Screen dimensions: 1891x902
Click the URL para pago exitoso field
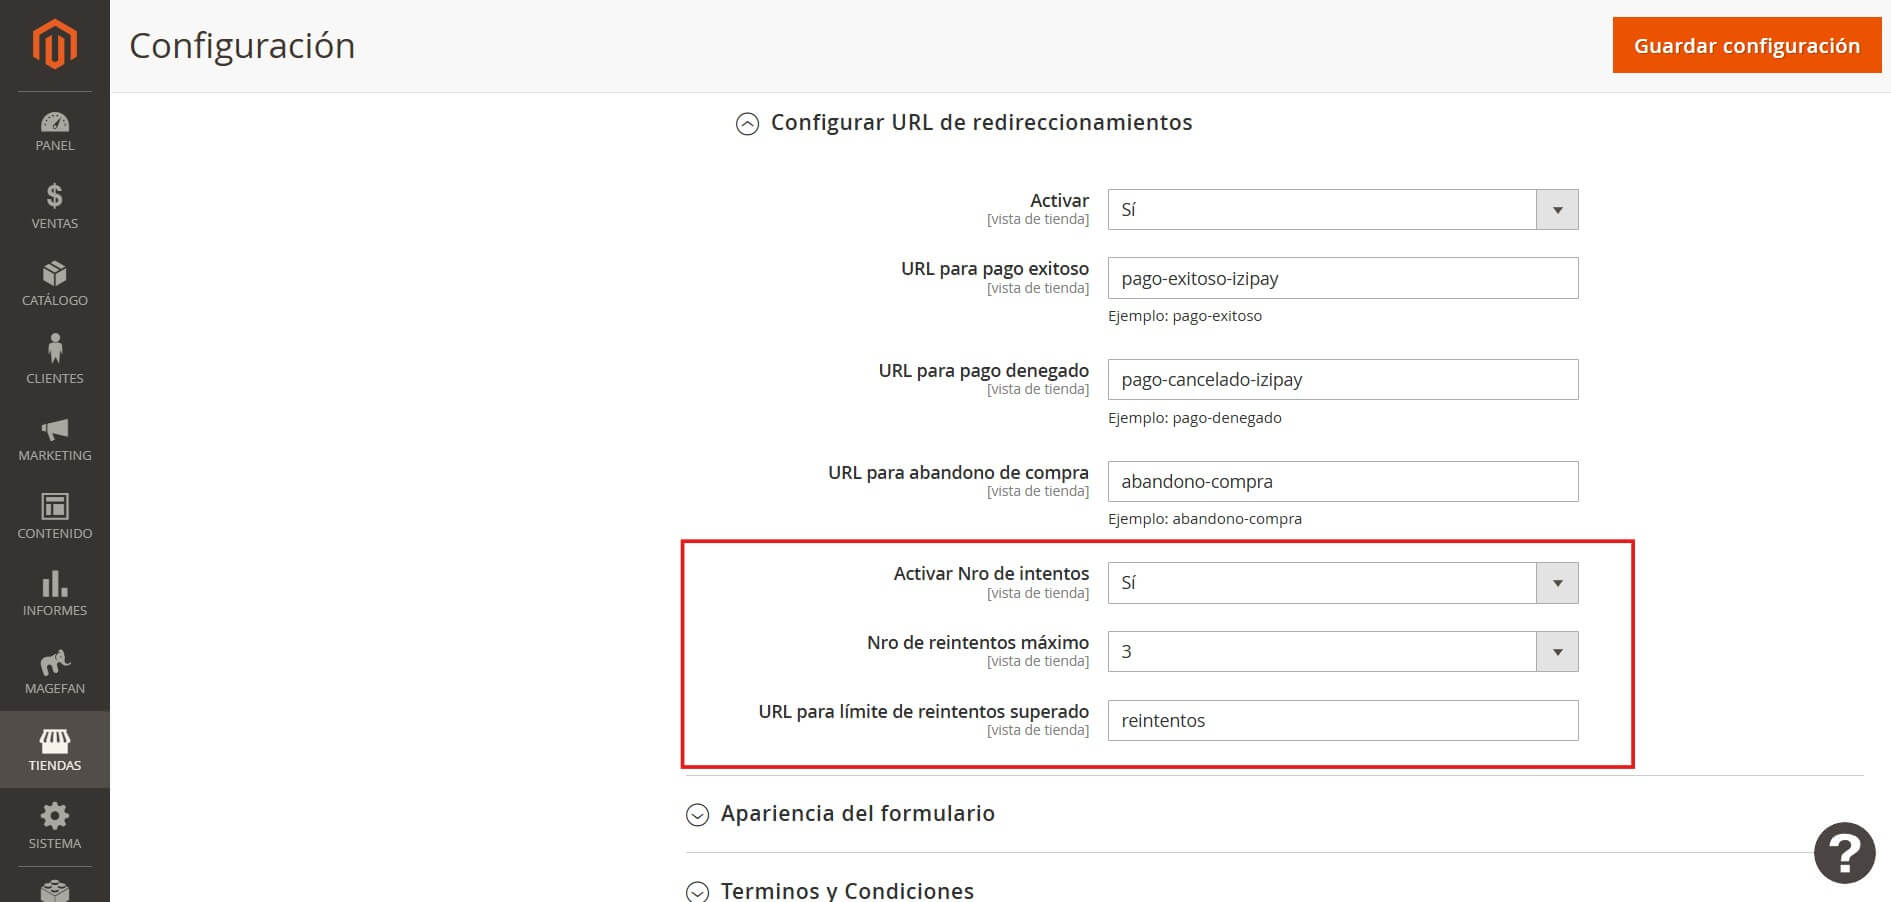tap(1342, 278)
